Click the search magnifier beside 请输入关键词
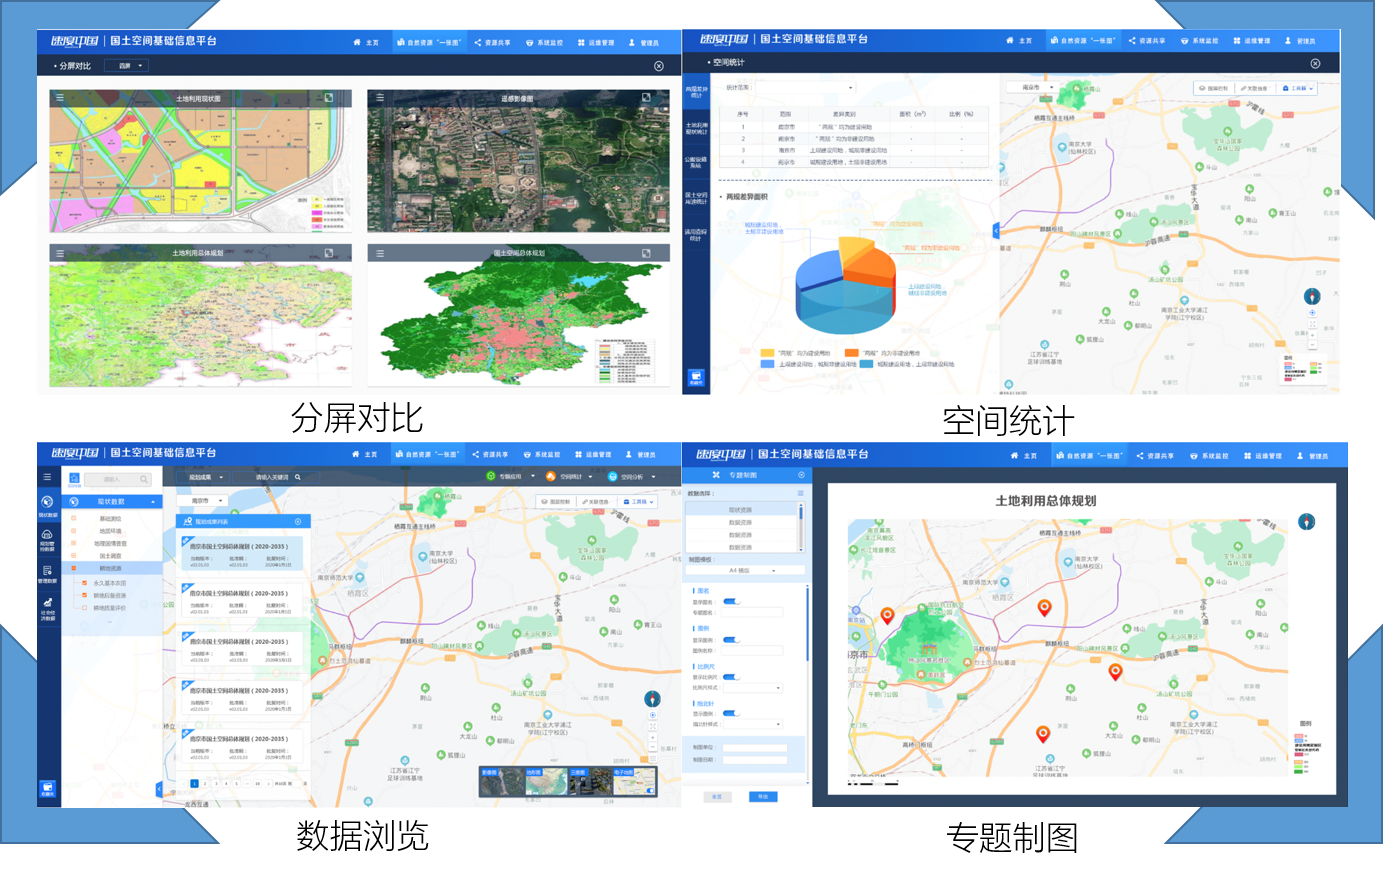1383x878 pixels. [298, 477]
